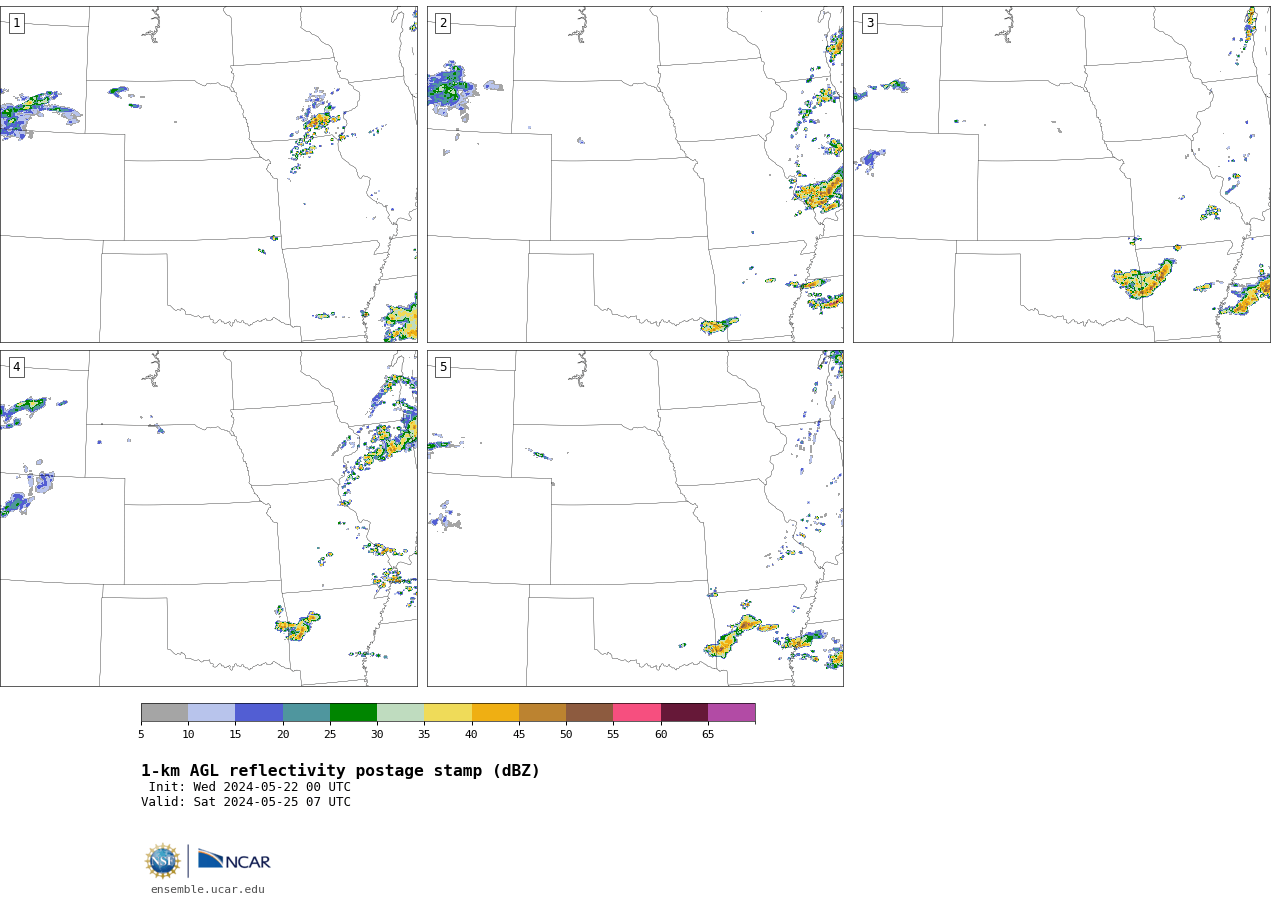
Task: Click the colorbar tick label 35
Action: coord(424,735)
